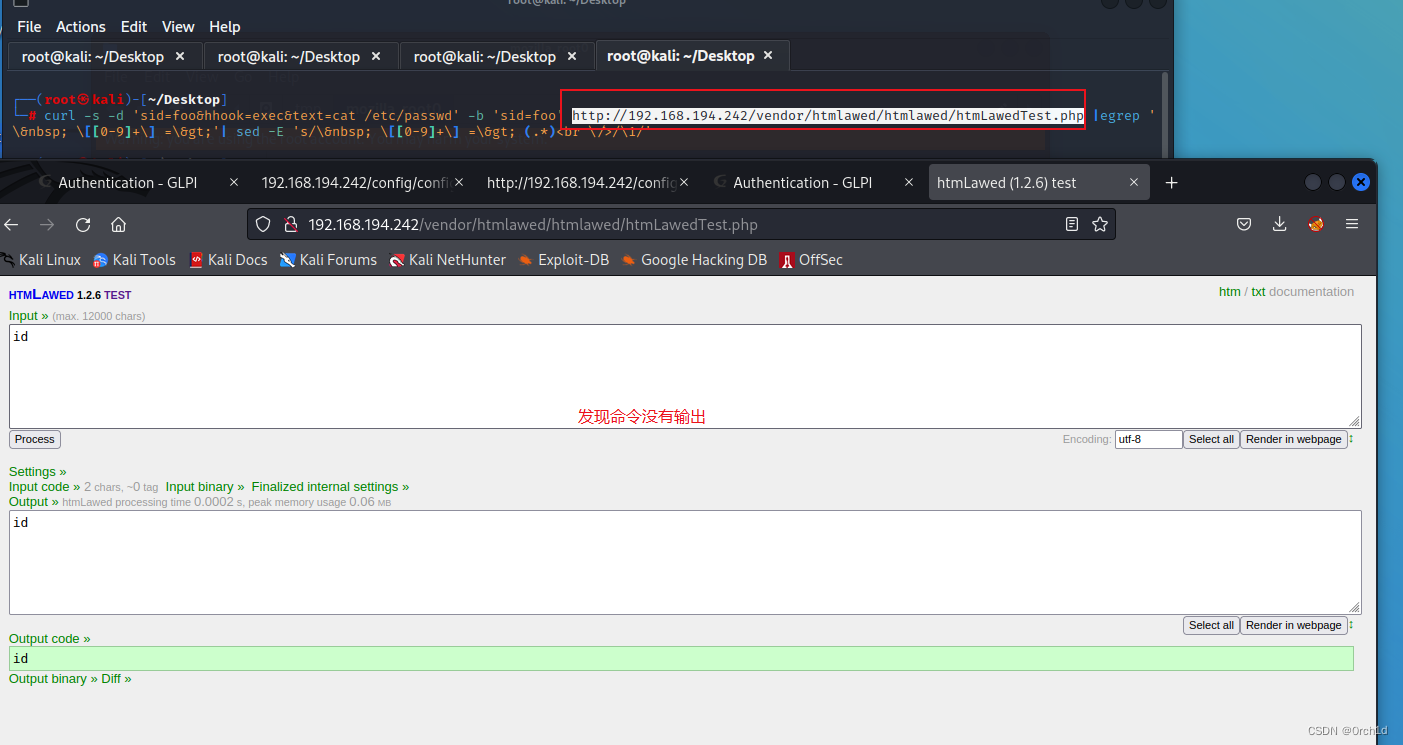Click the terminal window scrollbar
1403x745 pixels.
[1164, 113]
